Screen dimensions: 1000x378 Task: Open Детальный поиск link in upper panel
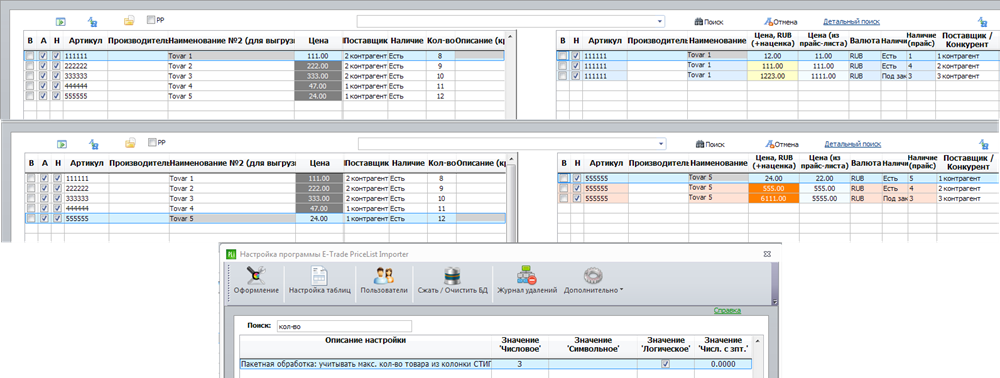851,21
